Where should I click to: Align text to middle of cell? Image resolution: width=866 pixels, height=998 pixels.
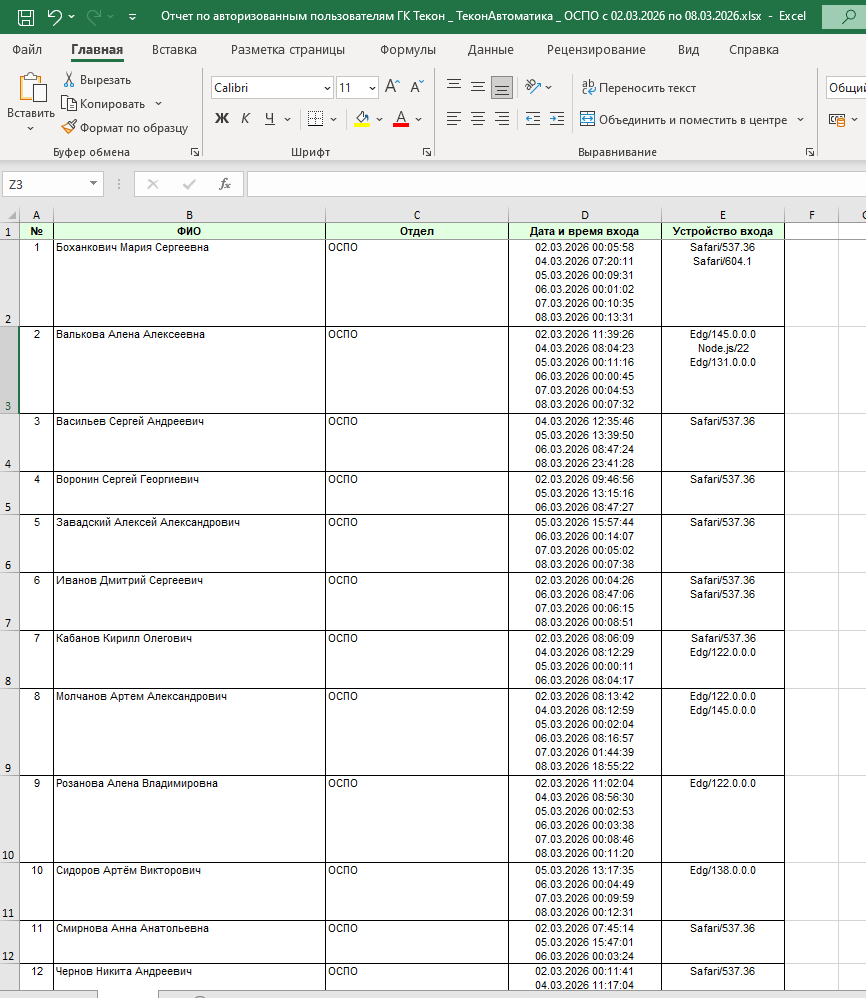coord(478,87)
